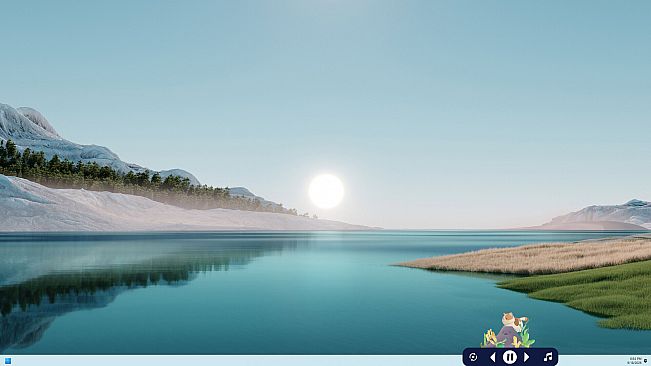Skip to the previous track
The image size is (651, 366).
click(x=493, y=357)
